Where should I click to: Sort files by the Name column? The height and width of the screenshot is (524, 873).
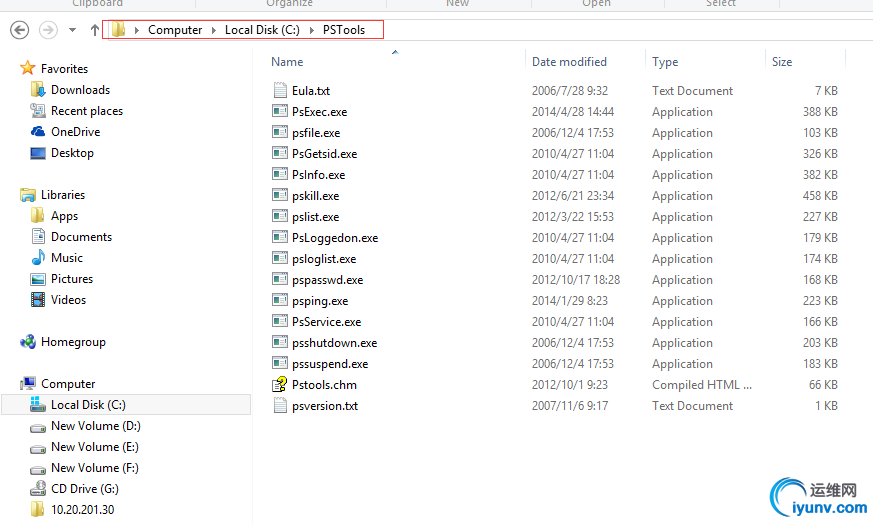pyautogui.click(x=287, y=62)
